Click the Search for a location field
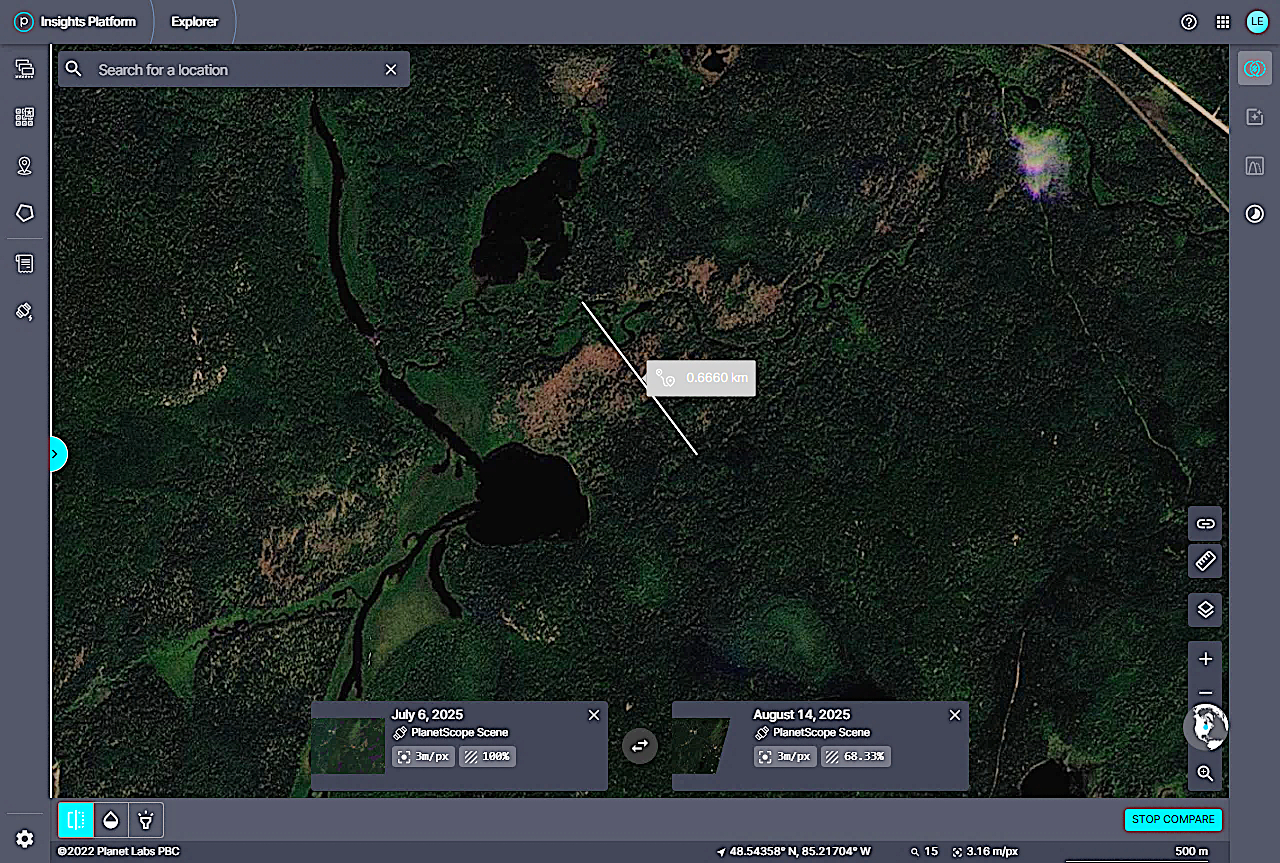This screenshot has height=863, width=1280. click(235, 70)
